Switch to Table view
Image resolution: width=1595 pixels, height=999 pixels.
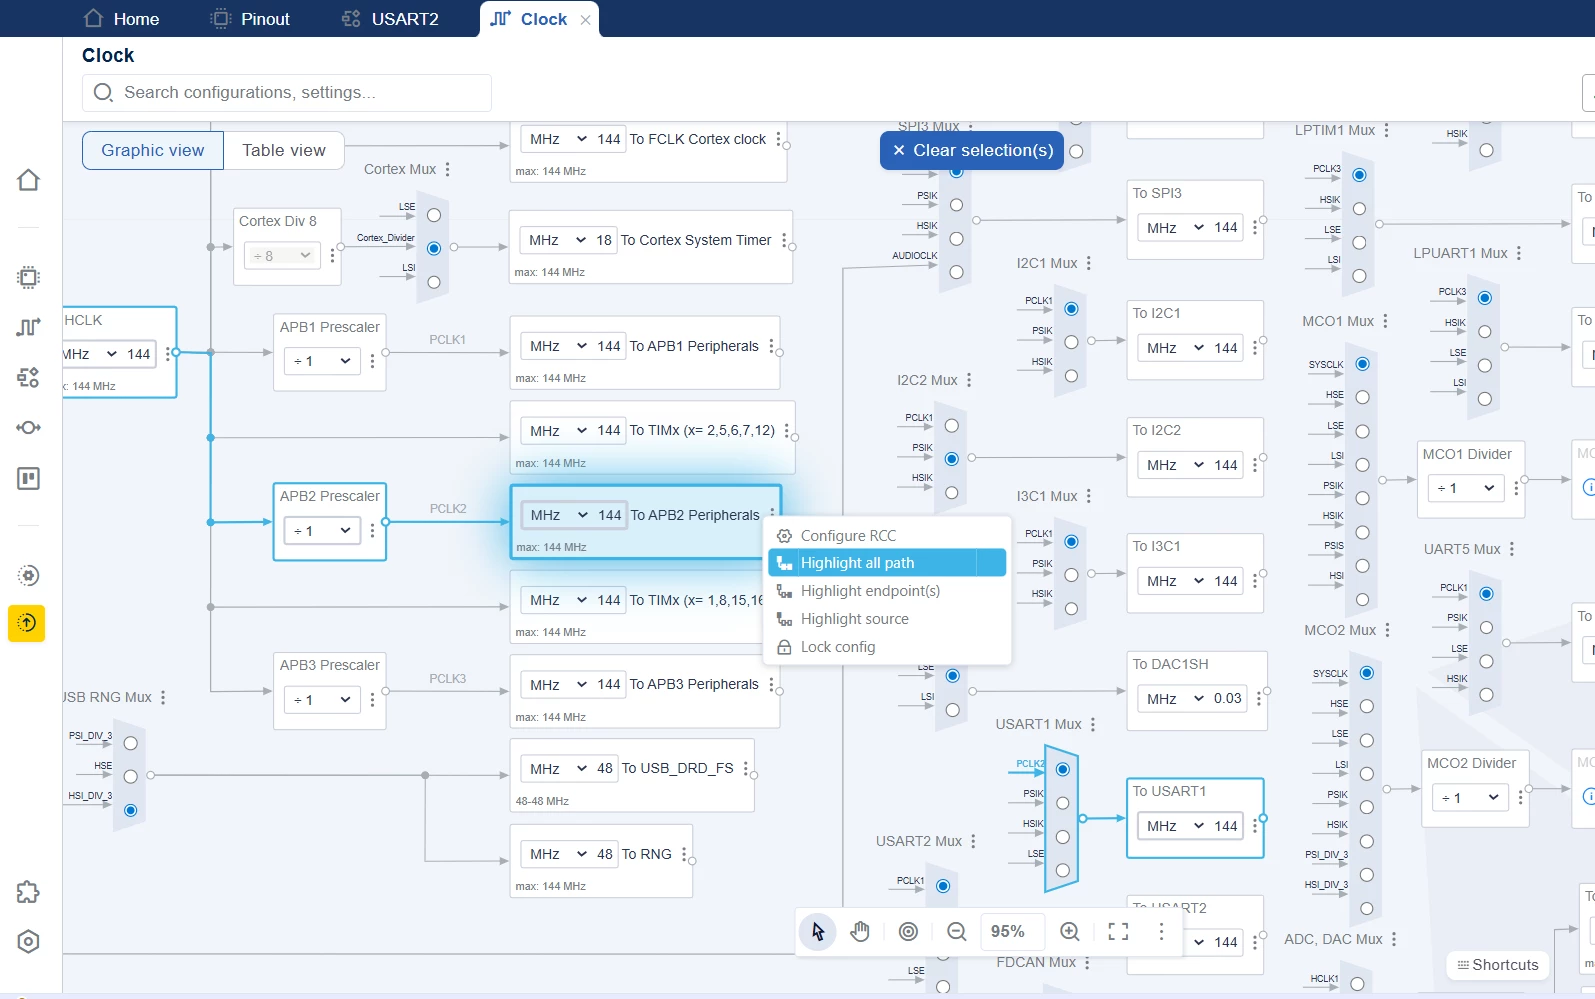click(284, 150)
